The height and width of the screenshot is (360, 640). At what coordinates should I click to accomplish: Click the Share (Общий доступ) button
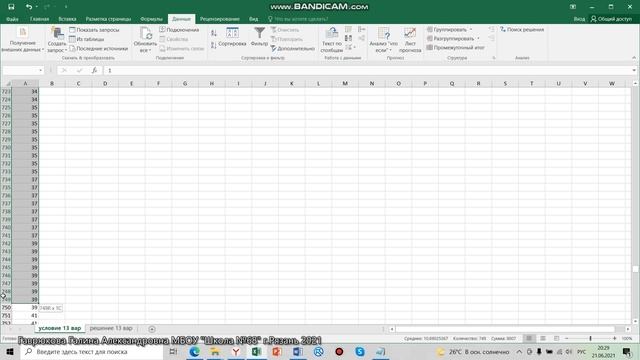pyautogui.click(x=611, y=19)
